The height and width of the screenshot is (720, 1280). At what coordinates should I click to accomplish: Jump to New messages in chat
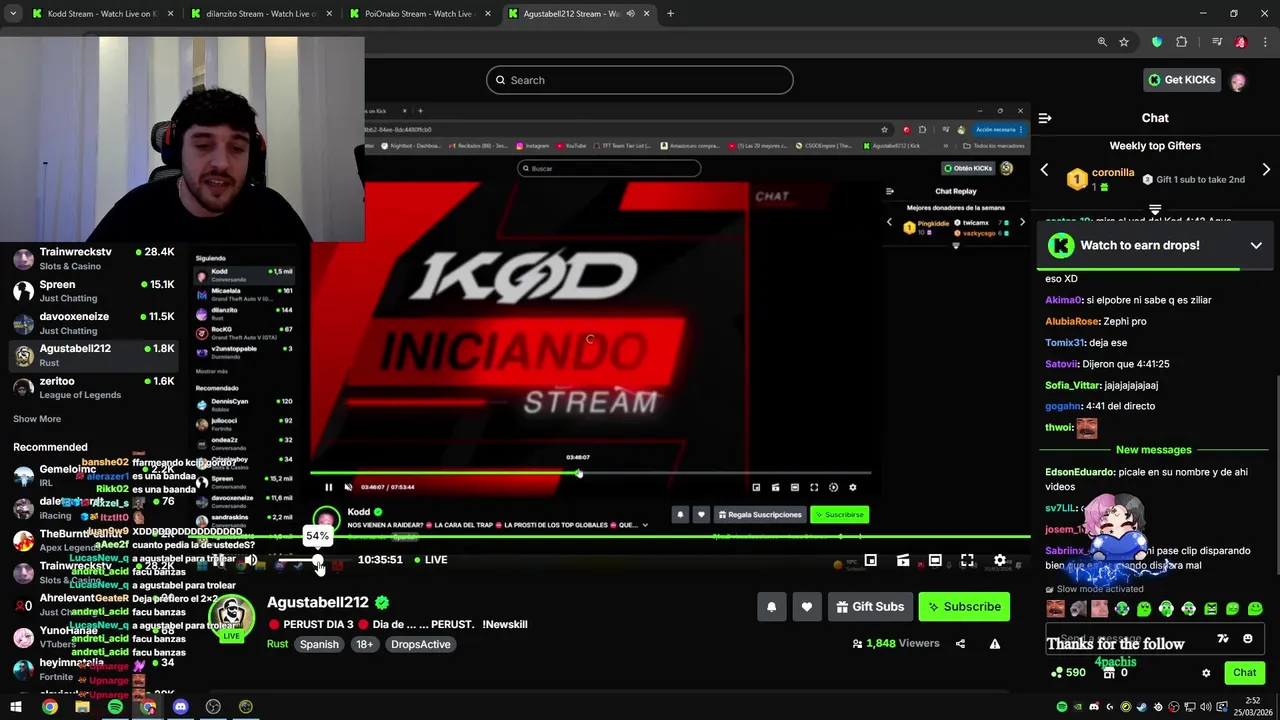(1154, 450)
